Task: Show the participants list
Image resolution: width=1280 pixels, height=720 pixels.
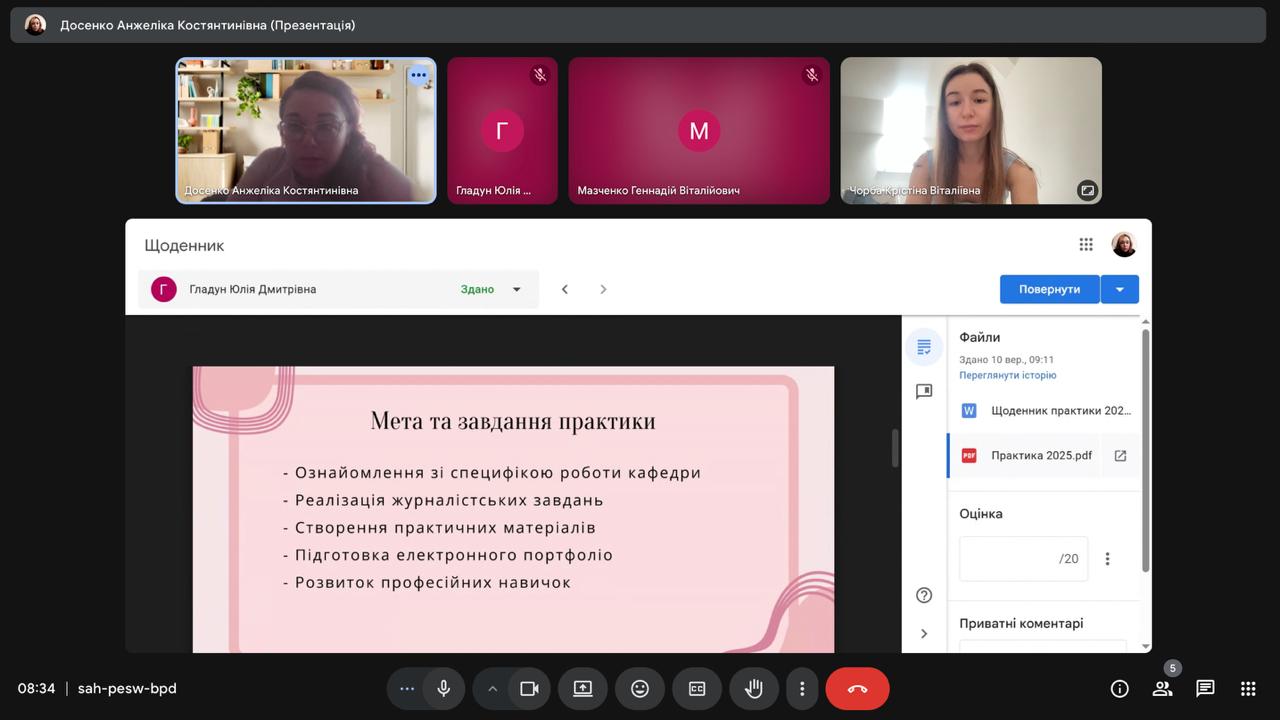Action: (x=1162, y=688)
